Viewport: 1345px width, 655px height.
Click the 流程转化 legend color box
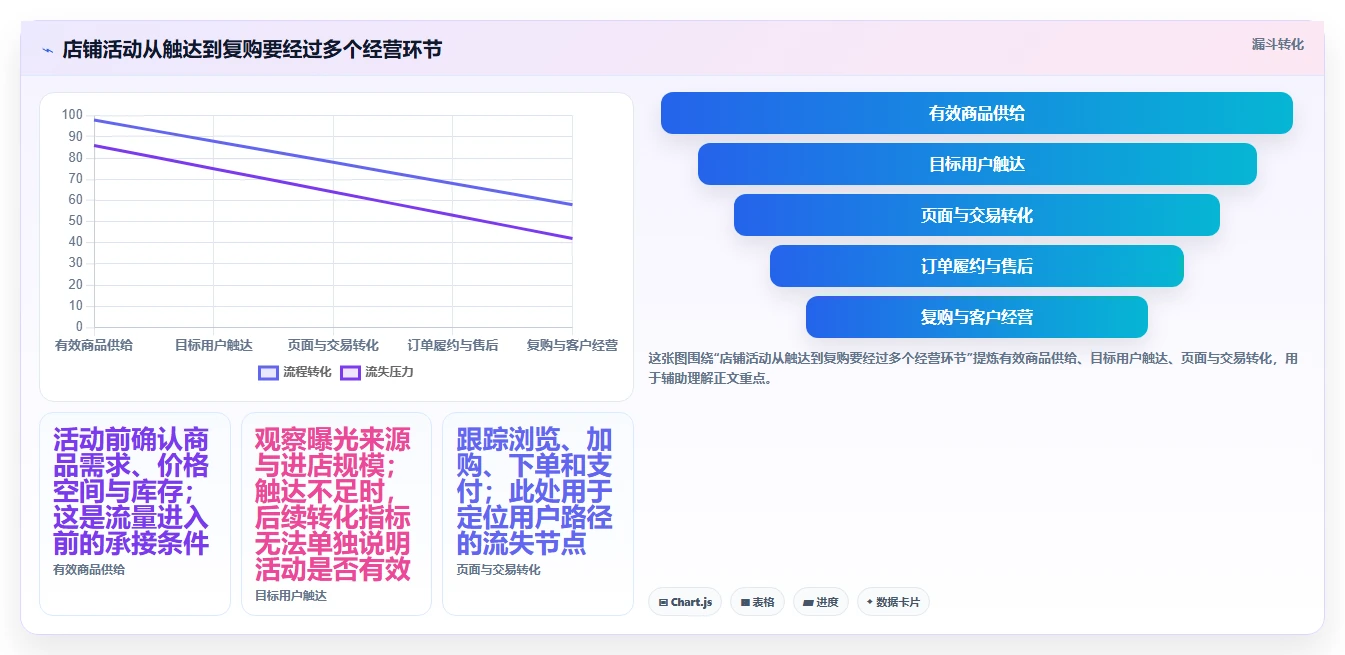269,372
